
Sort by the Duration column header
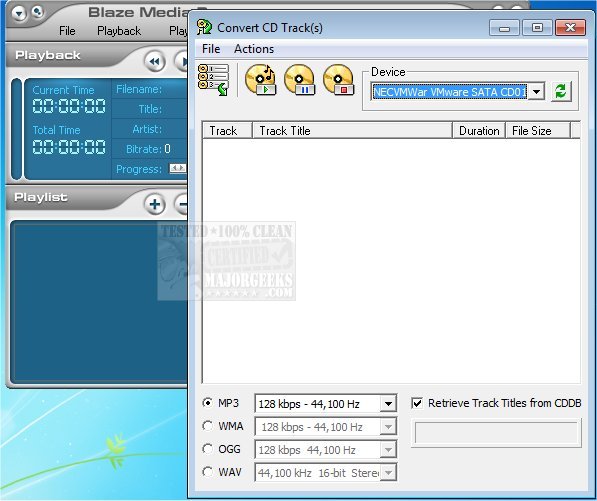pyautogui.click(x=479, y=131)
